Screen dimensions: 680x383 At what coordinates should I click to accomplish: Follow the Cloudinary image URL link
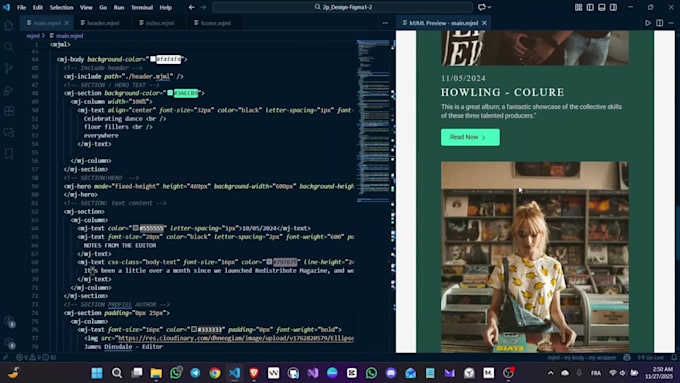click(x=235, y=338)
